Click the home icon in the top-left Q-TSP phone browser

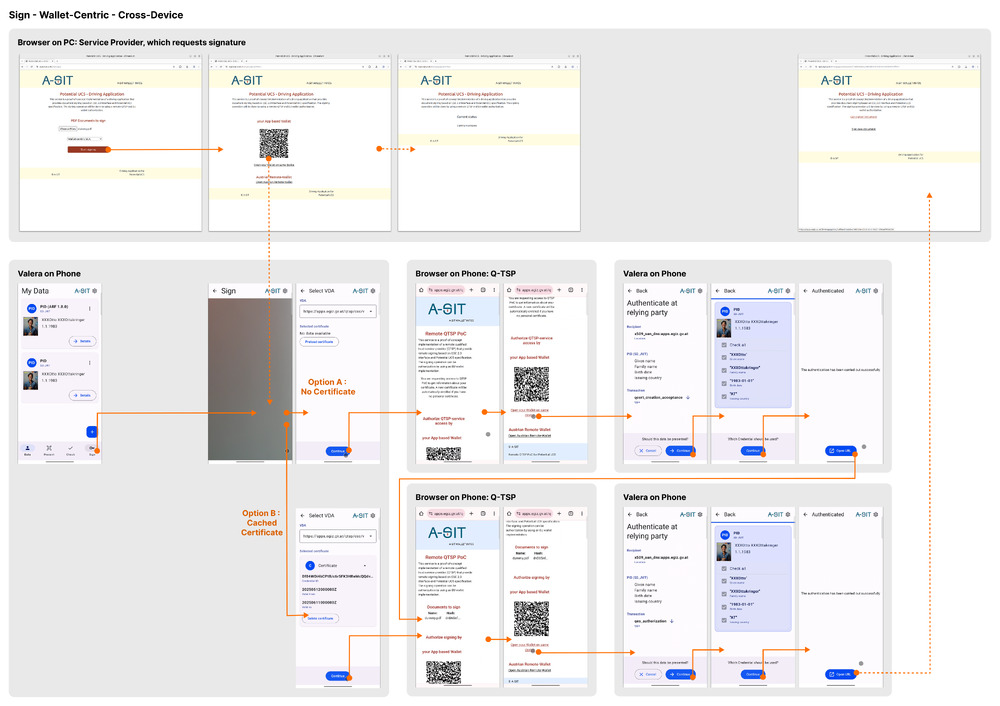click(x=421, y=289)
